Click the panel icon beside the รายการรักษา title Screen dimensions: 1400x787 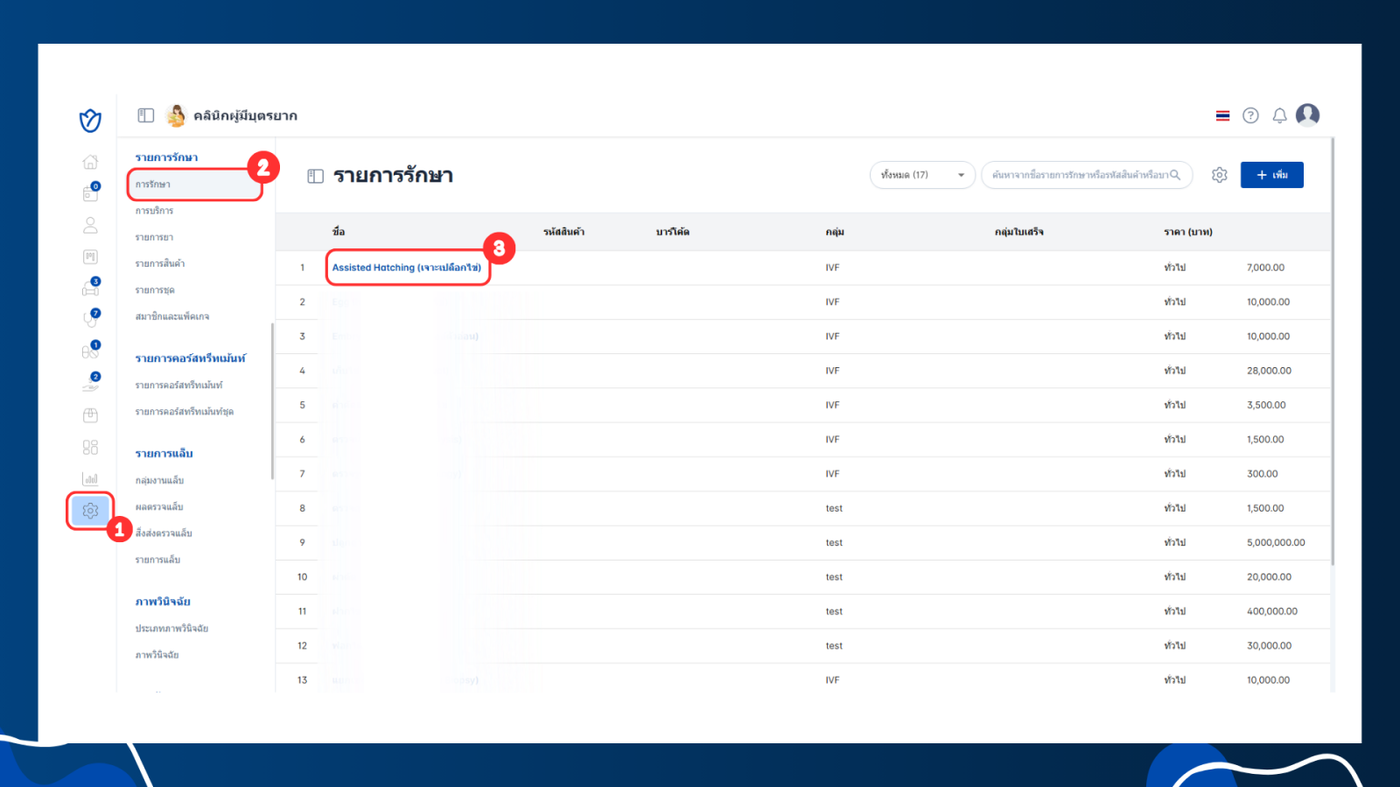tap(315, 176)
